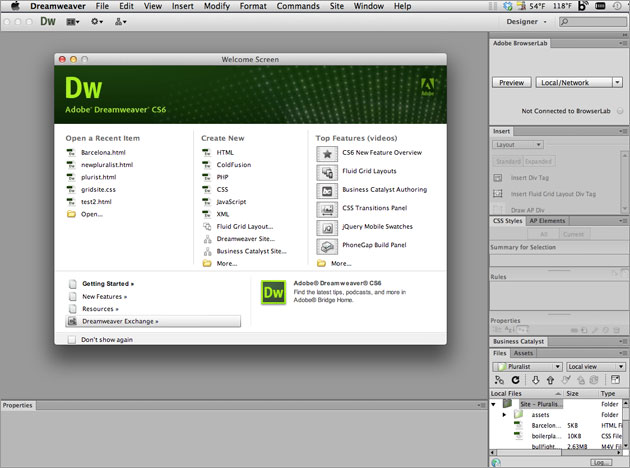The image size is (630, 468).
Task: Open the Extend Dreamweaver gear icon
Action: pyautogui.click(x=96, y=22)
